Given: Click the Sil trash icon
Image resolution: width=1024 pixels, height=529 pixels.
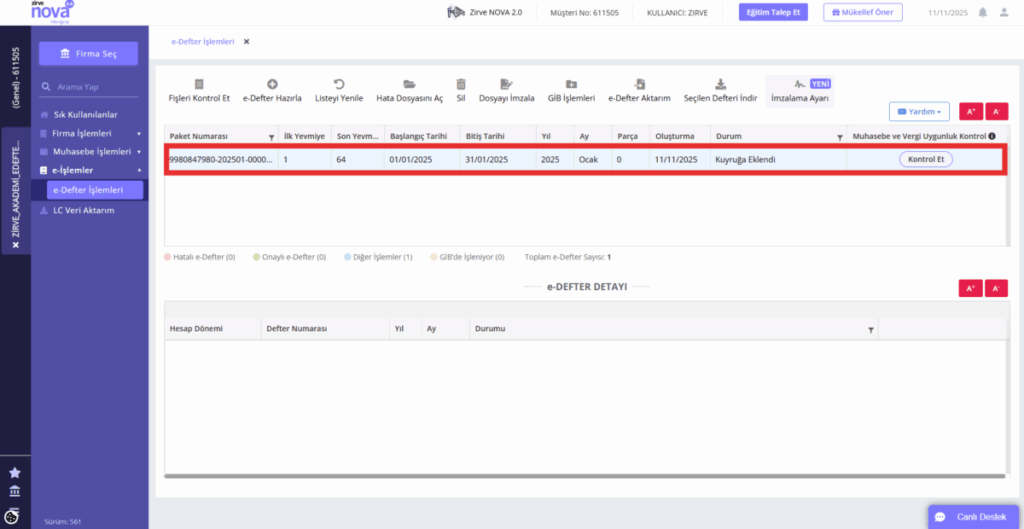Looking at the screenshot, I should coord(461,84).
